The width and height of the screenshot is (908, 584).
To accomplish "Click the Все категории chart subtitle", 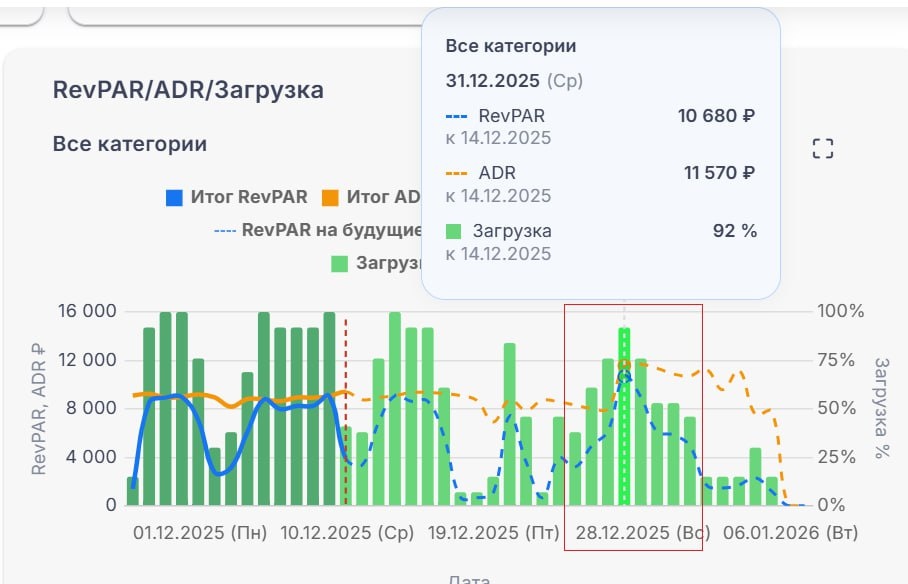I will click(130, 144).
